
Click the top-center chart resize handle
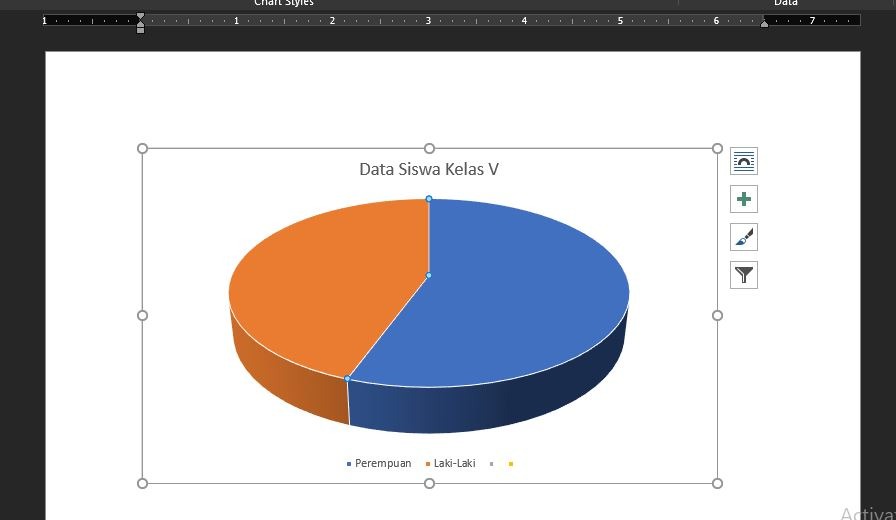[x=429, y=149]
